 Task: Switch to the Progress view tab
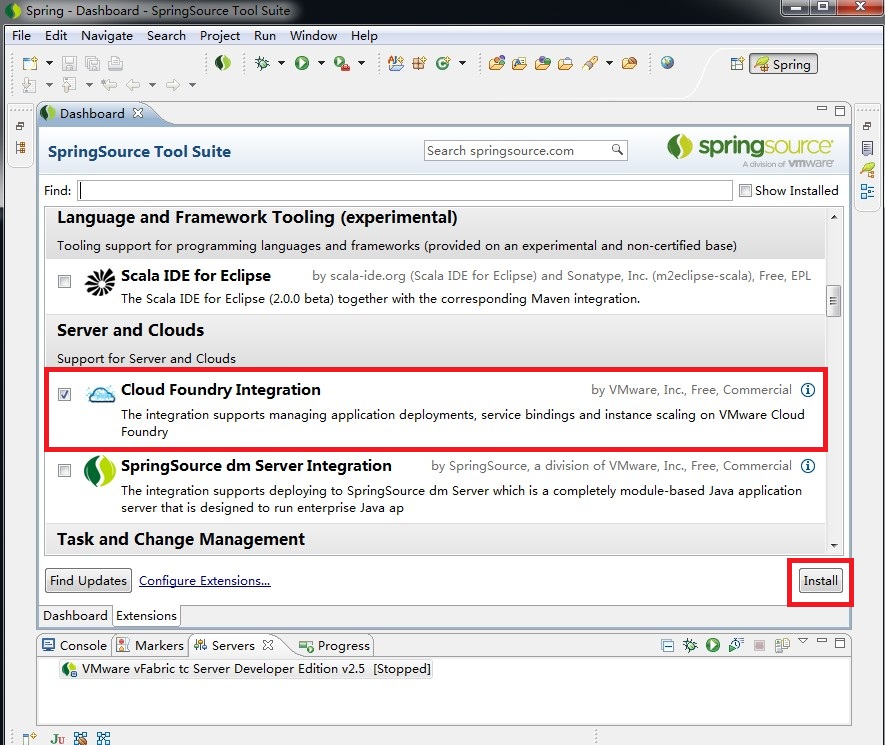coord(334,645)
